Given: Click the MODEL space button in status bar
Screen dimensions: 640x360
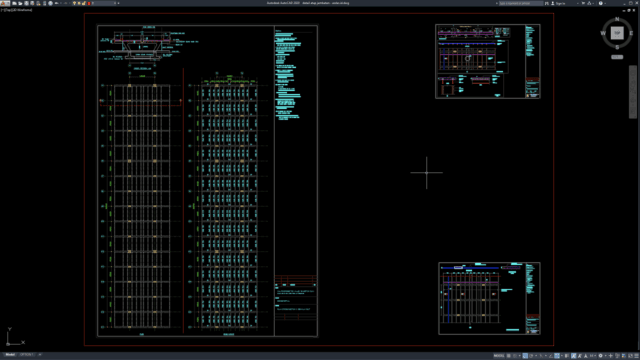Looking at the screenshot, I should [499, 356].
